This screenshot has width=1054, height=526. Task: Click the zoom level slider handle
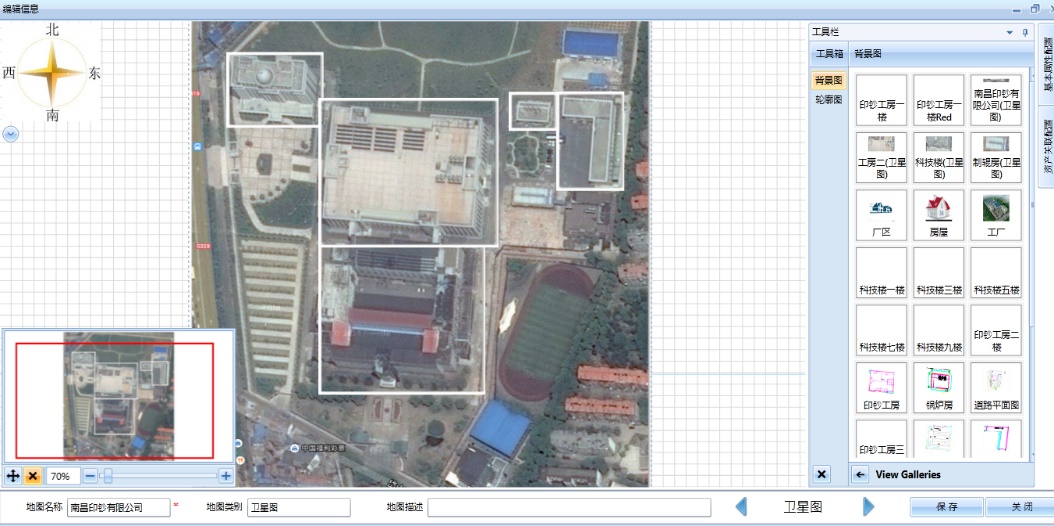107,476
